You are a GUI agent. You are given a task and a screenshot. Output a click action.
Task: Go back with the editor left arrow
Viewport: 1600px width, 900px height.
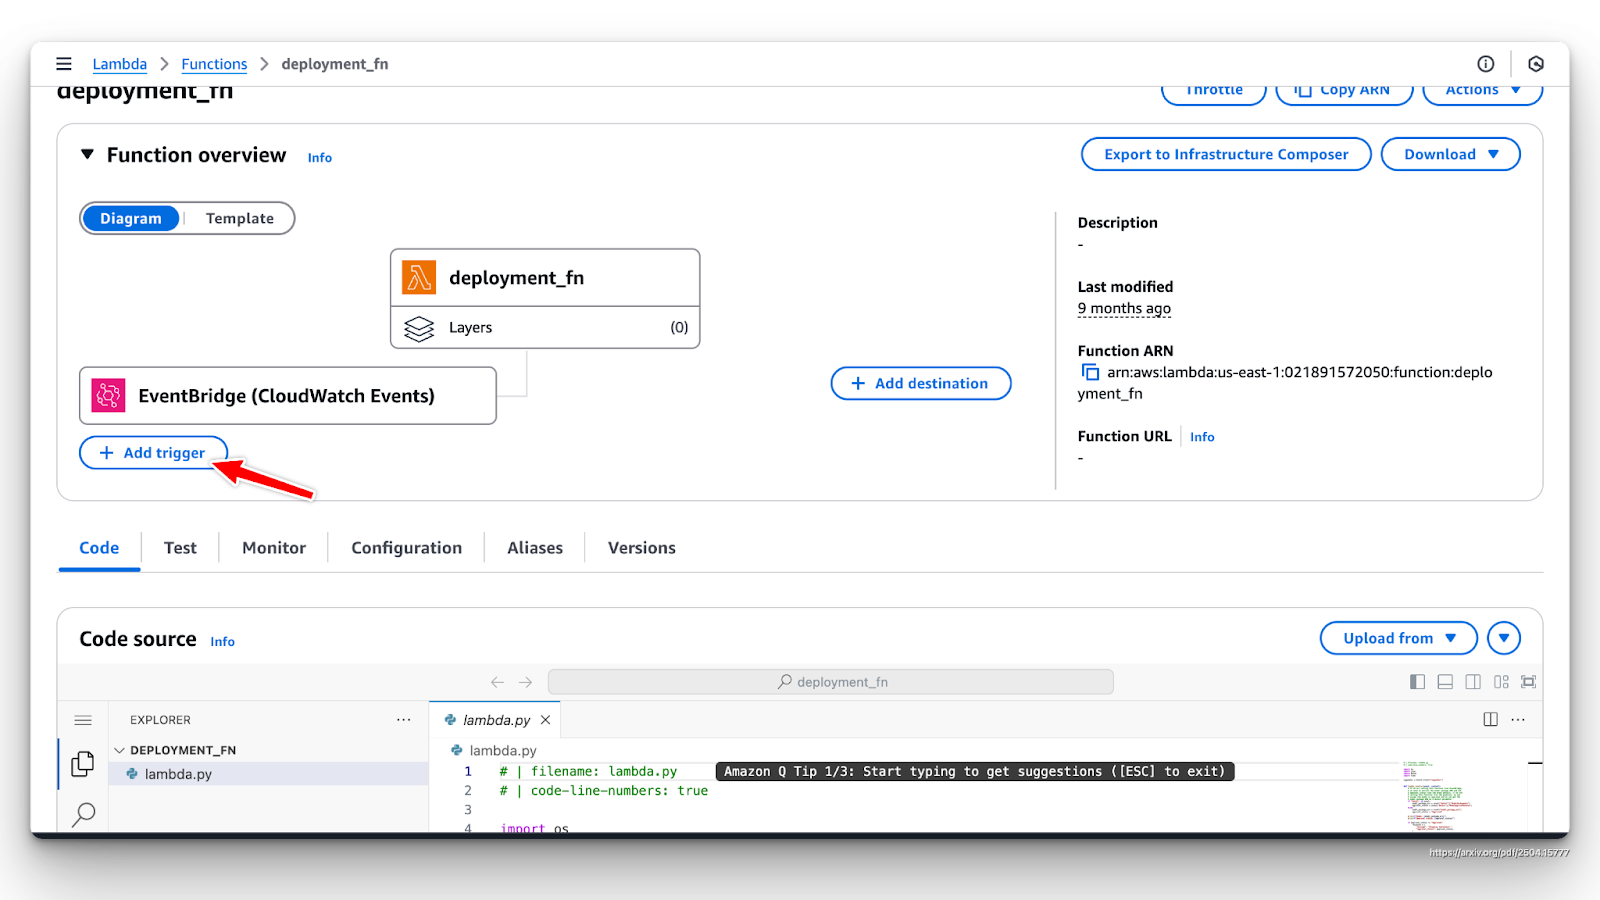pyautogui.click(x=497, y=682)
